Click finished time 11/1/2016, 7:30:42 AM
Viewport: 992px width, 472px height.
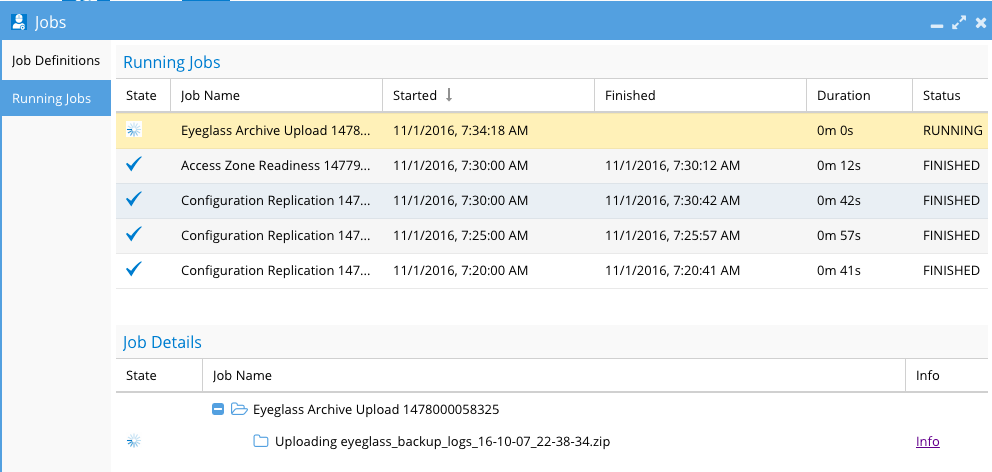pos(672,201)
